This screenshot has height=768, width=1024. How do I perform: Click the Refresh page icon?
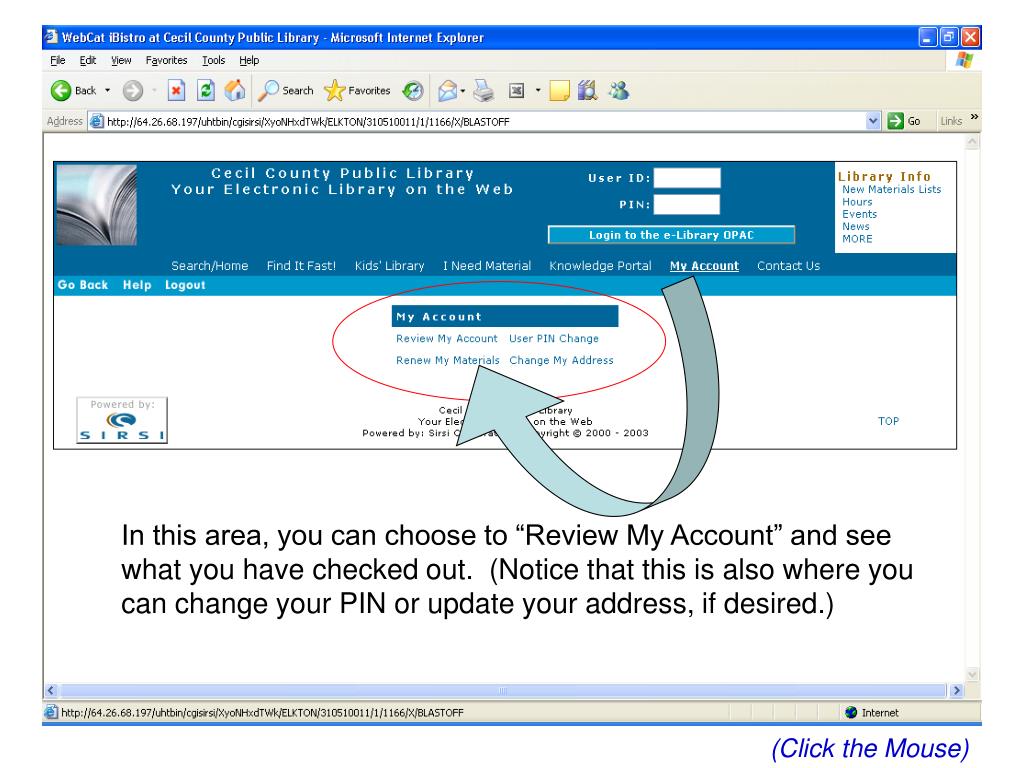click(206, 90)
